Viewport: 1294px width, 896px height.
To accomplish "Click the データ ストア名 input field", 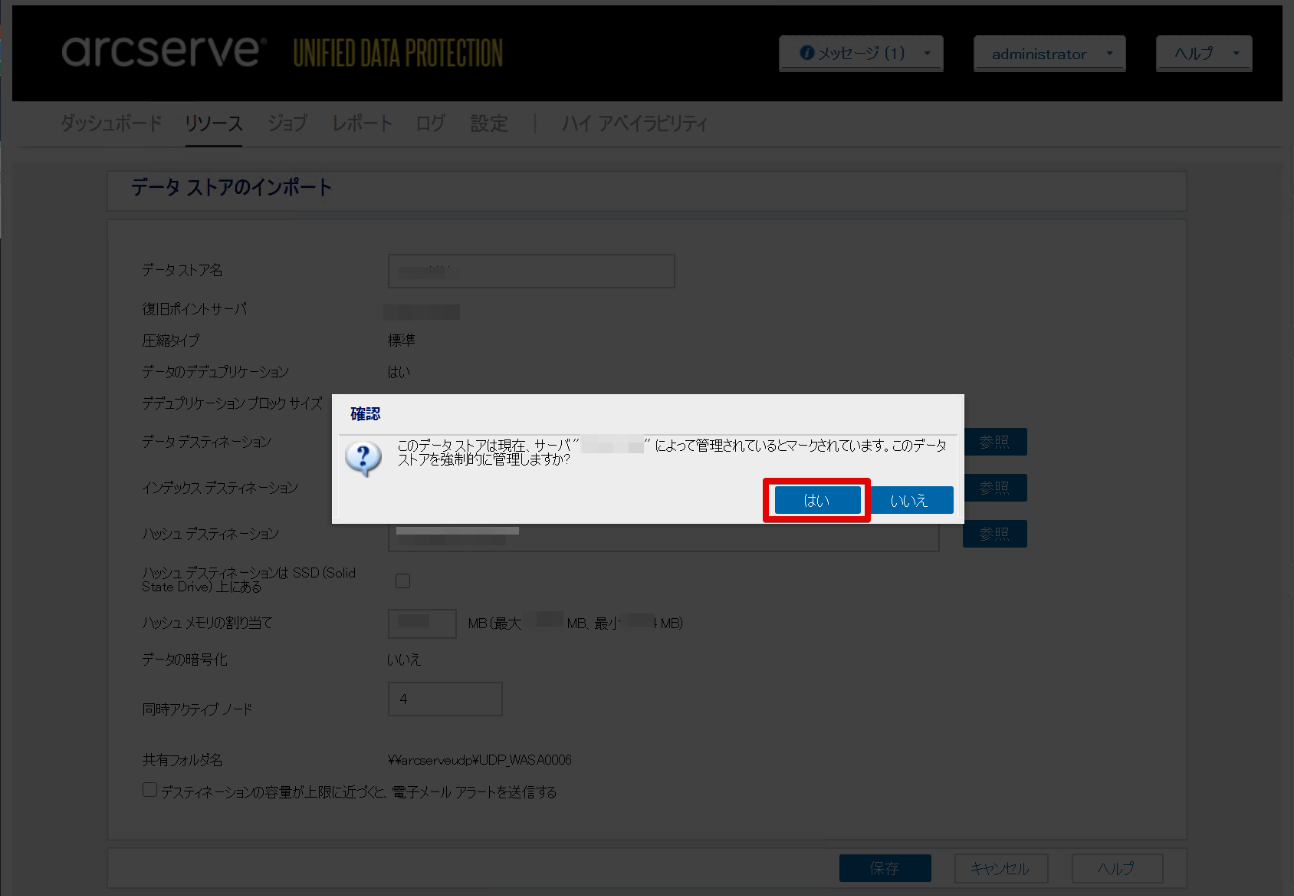I will coord(531,271).
